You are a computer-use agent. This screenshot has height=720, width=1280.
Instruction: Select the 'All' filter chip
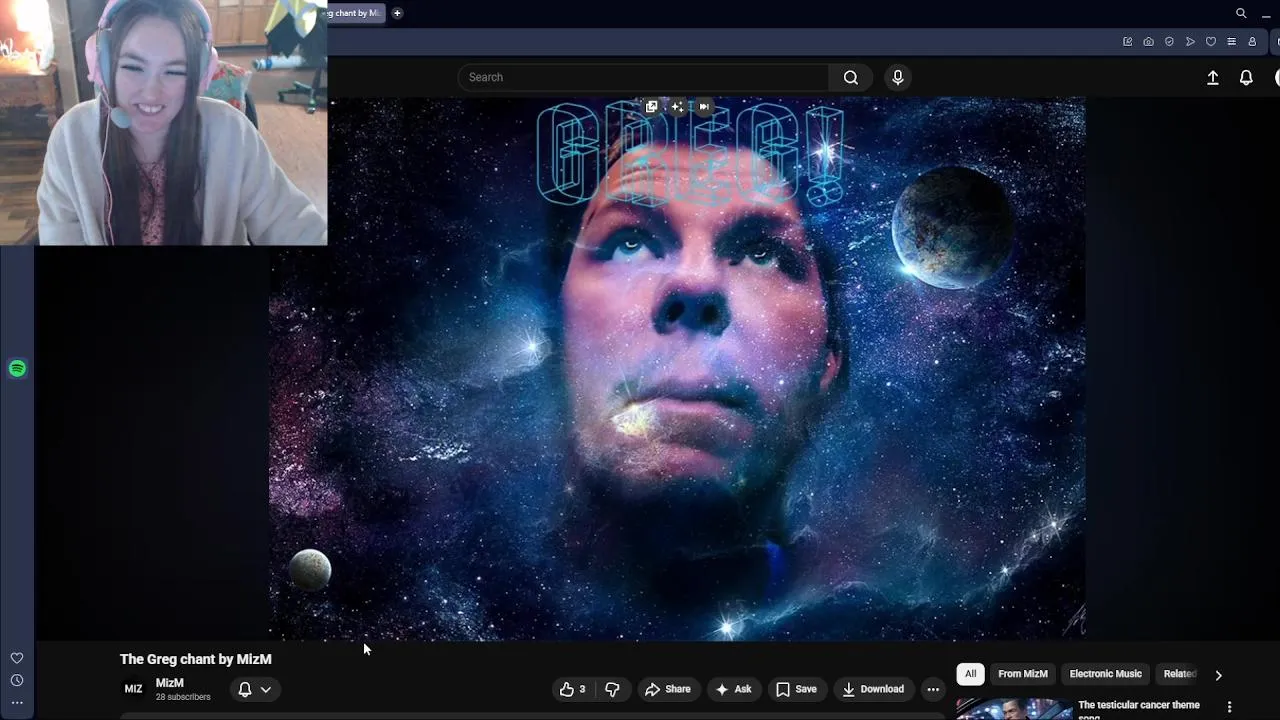pos(970,674)
